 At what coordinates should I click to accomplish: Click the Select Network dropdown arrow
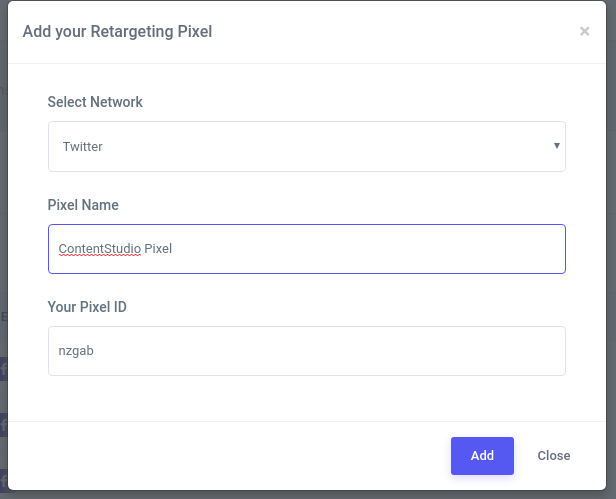(556, 146)
